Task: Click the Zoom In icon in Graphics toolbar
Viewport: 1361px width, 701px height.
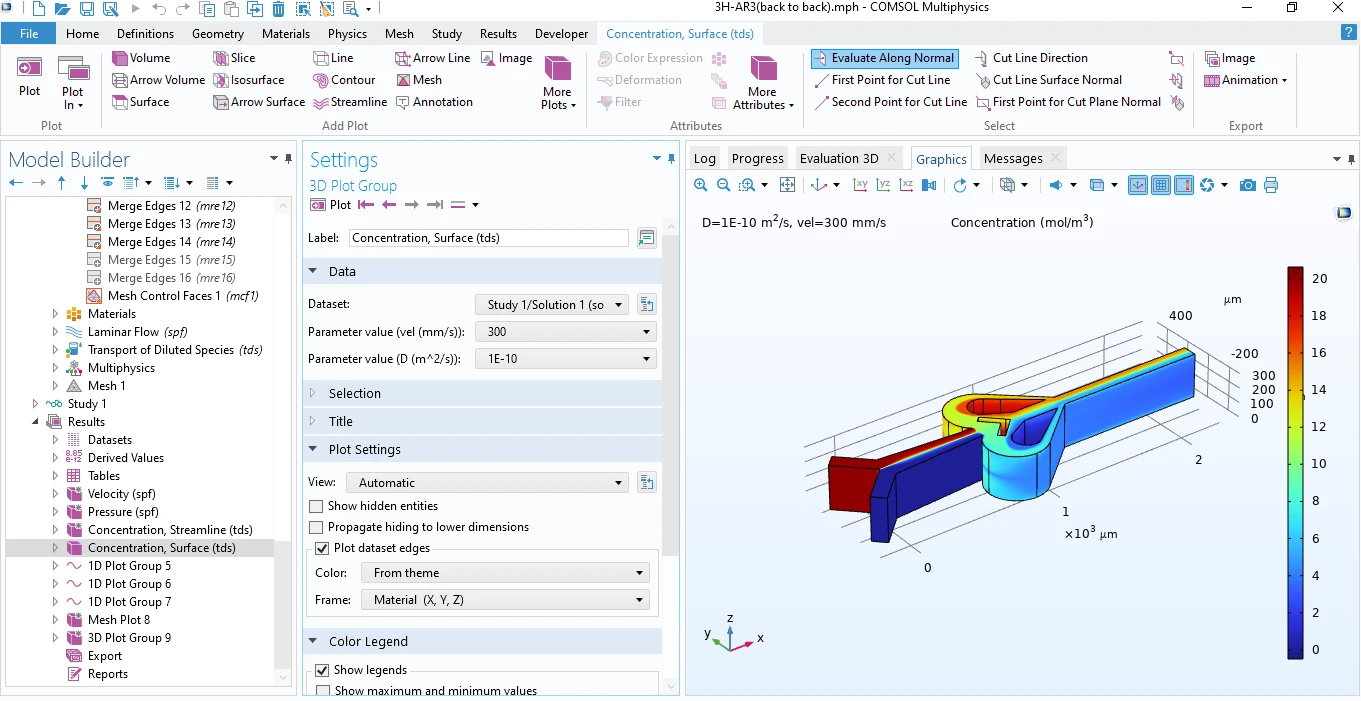Action: 700,185
